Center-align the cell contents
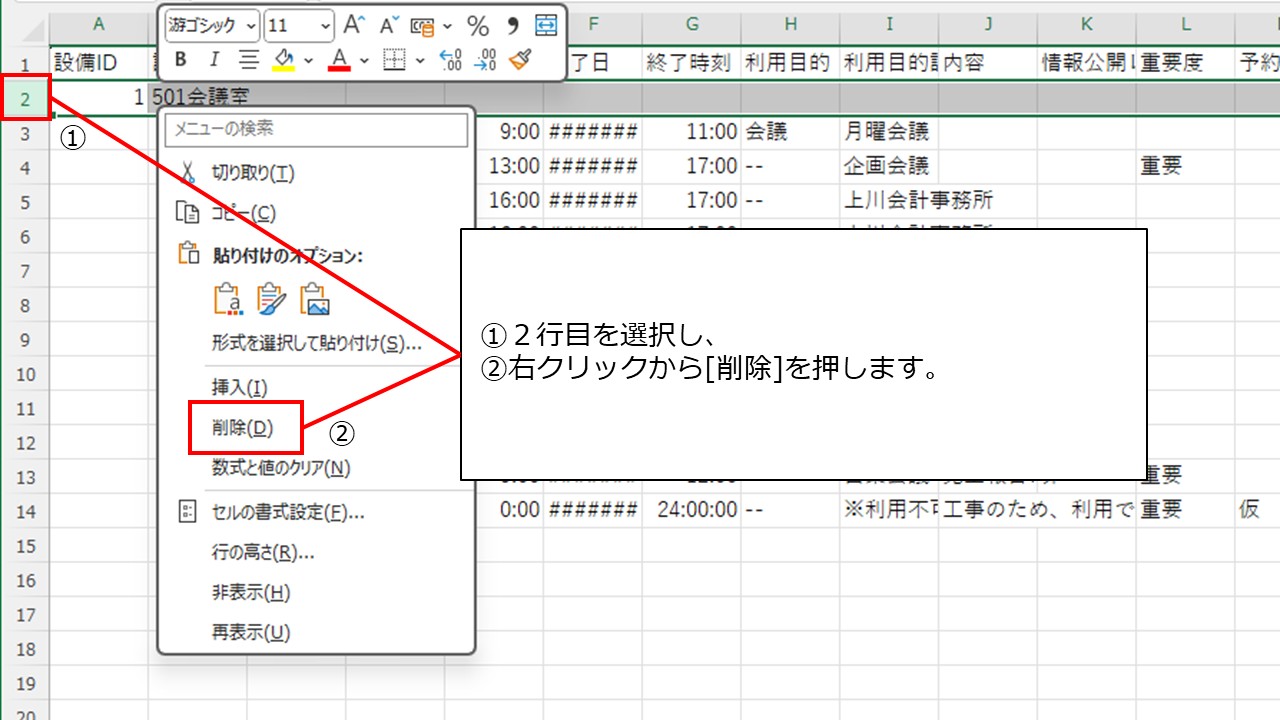This screenshot has width=1280, height=720. click(x=247, y=60)
